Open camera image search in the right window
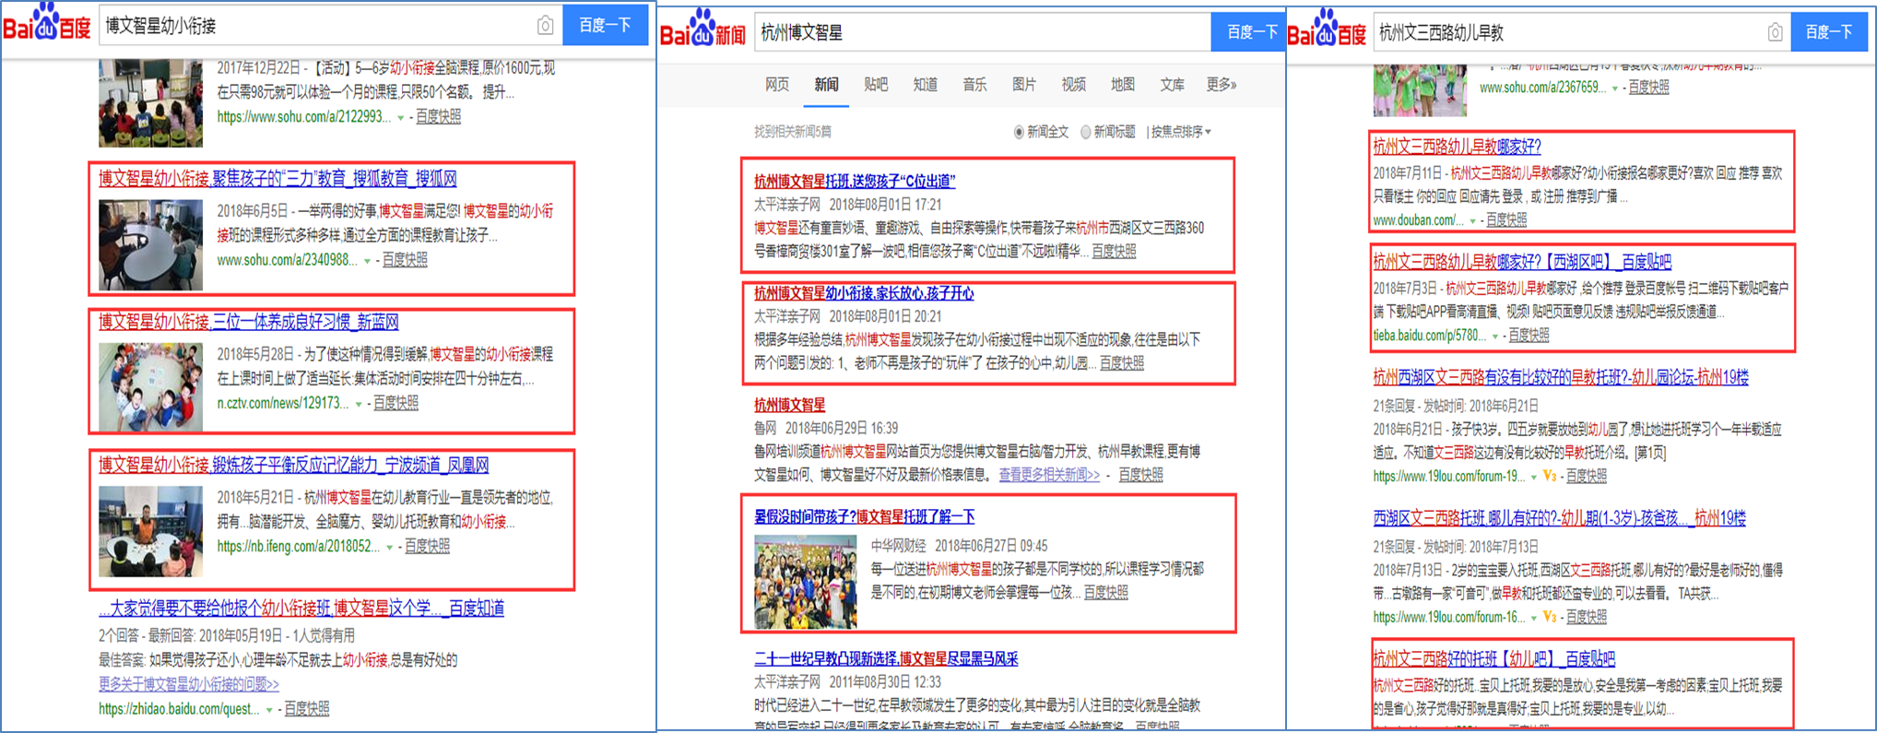The height and width of the screenshot is (733, 1877). click(1775, 32)
